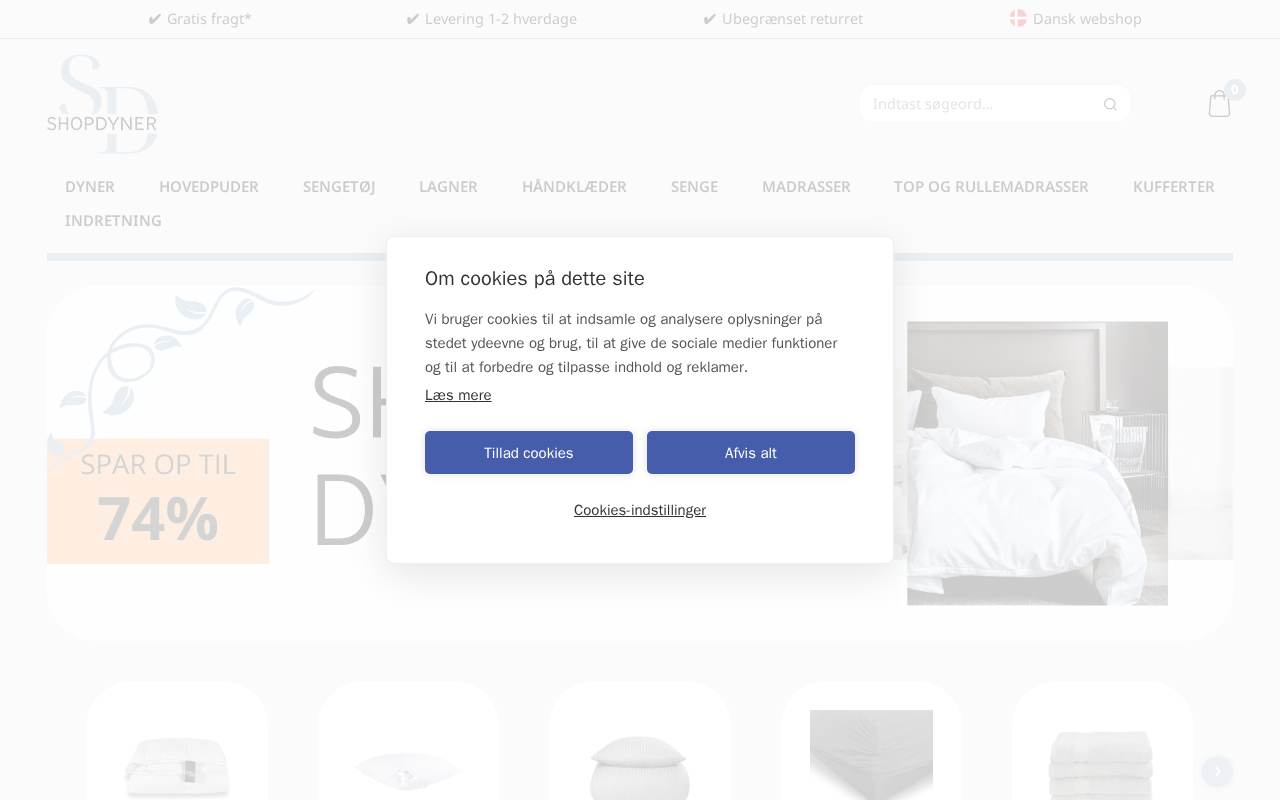Image resolution: width=1280 pixels, height=800 pixels.
Task: Follow the Læs mere link
Action: pyautogui.click(x=458, y=395)
